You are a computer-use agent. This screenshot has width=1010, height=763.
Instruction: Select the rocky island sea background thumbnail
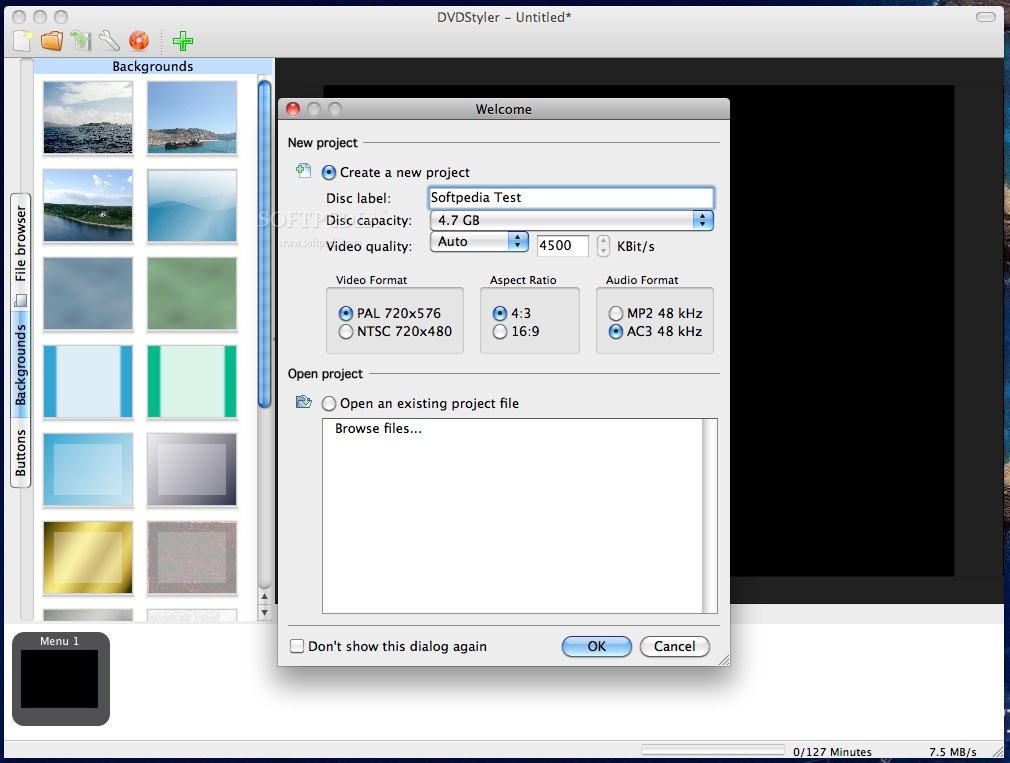(x=192, y=117)
